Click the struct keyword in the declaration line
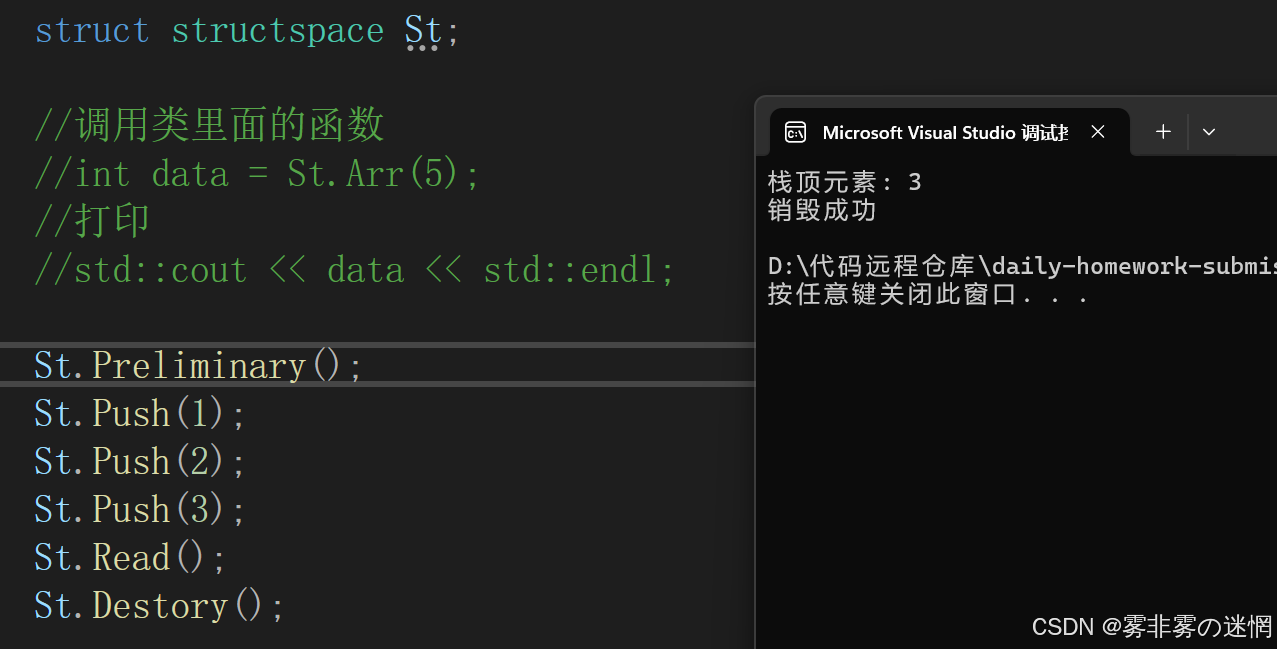 tap(92, 31)
